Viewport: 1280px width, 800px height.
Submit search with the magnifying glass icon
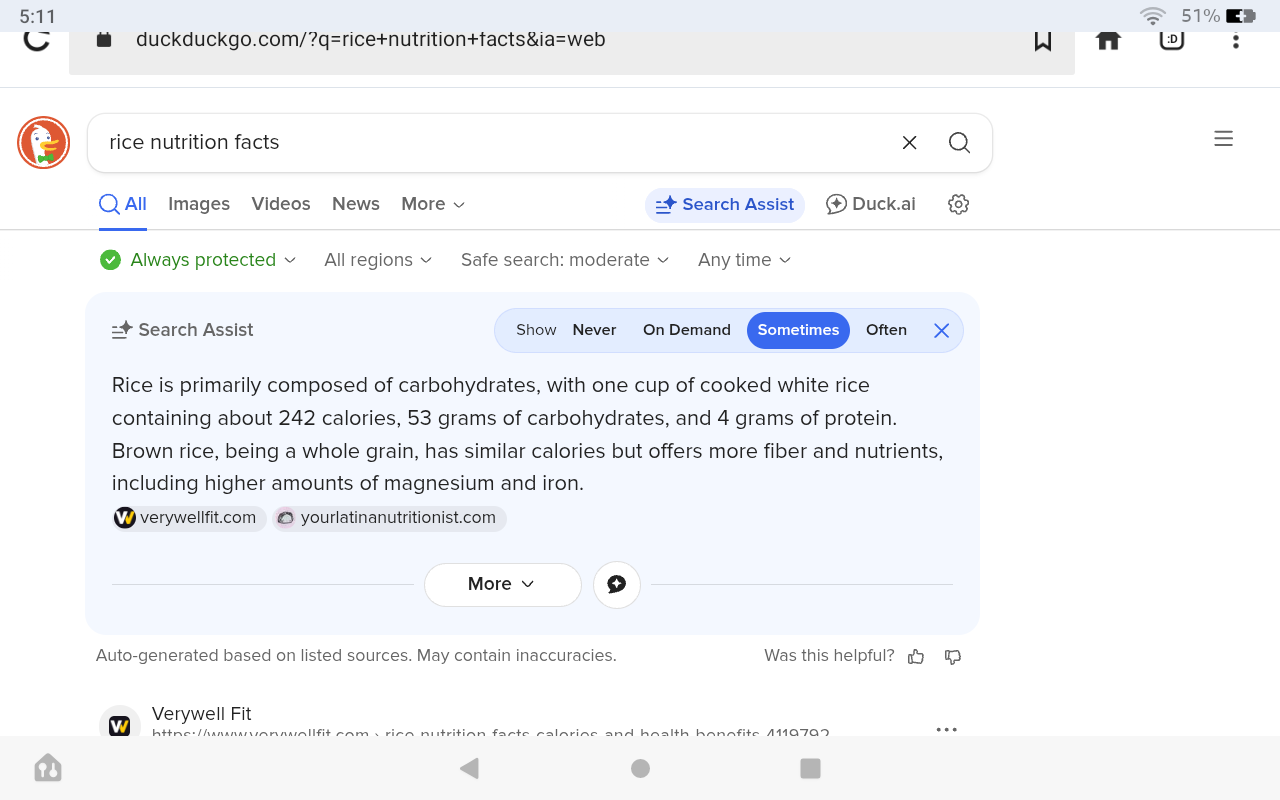click(959, 143)
